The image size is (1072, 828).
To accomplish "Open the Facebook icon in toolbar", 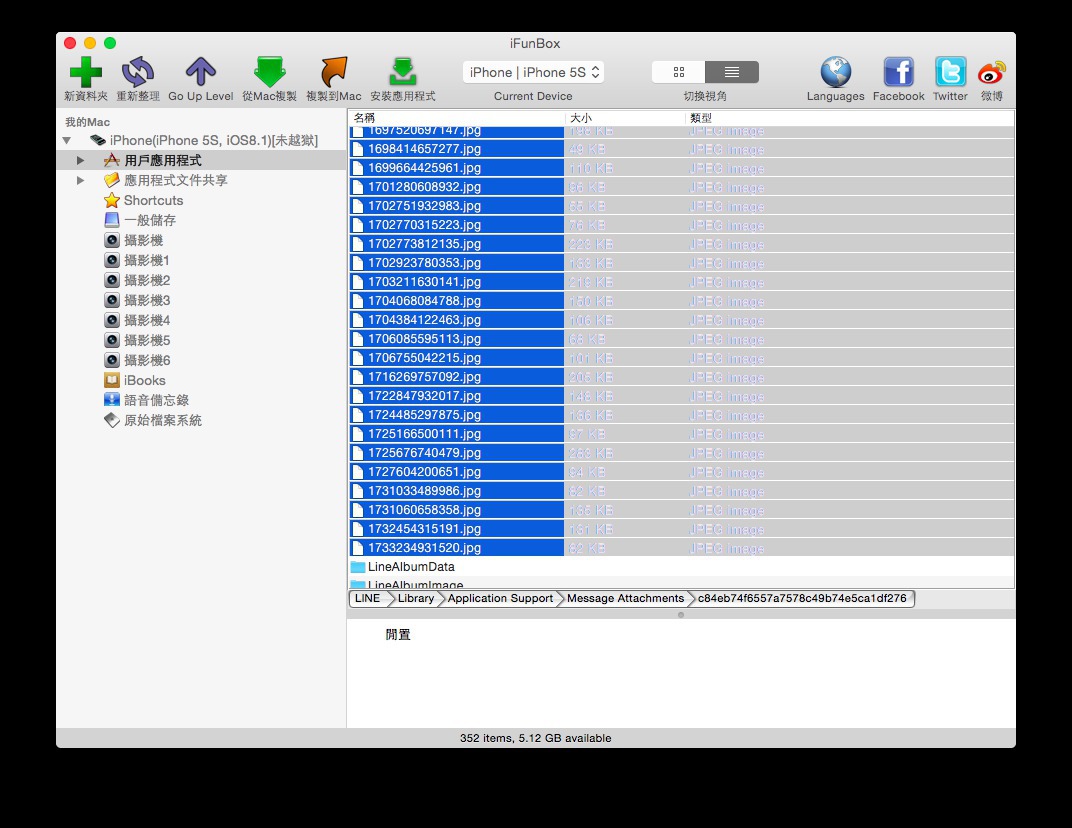I will [898, 72].
